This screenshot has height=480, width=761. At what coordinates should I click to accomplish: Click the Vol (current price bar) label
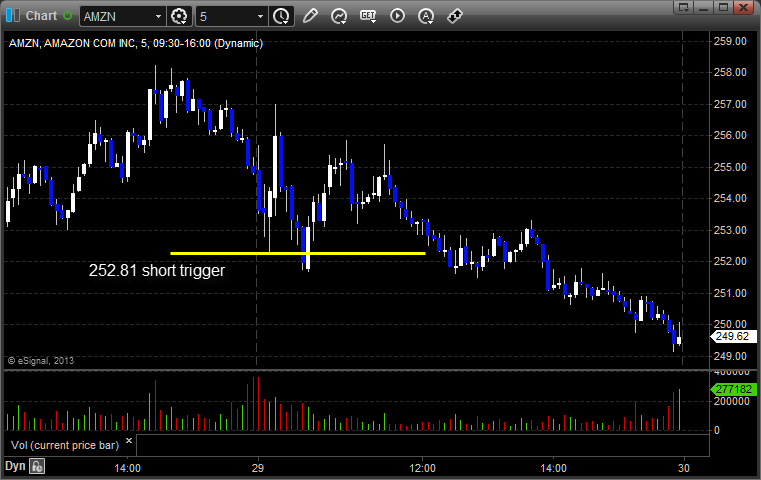65,445
